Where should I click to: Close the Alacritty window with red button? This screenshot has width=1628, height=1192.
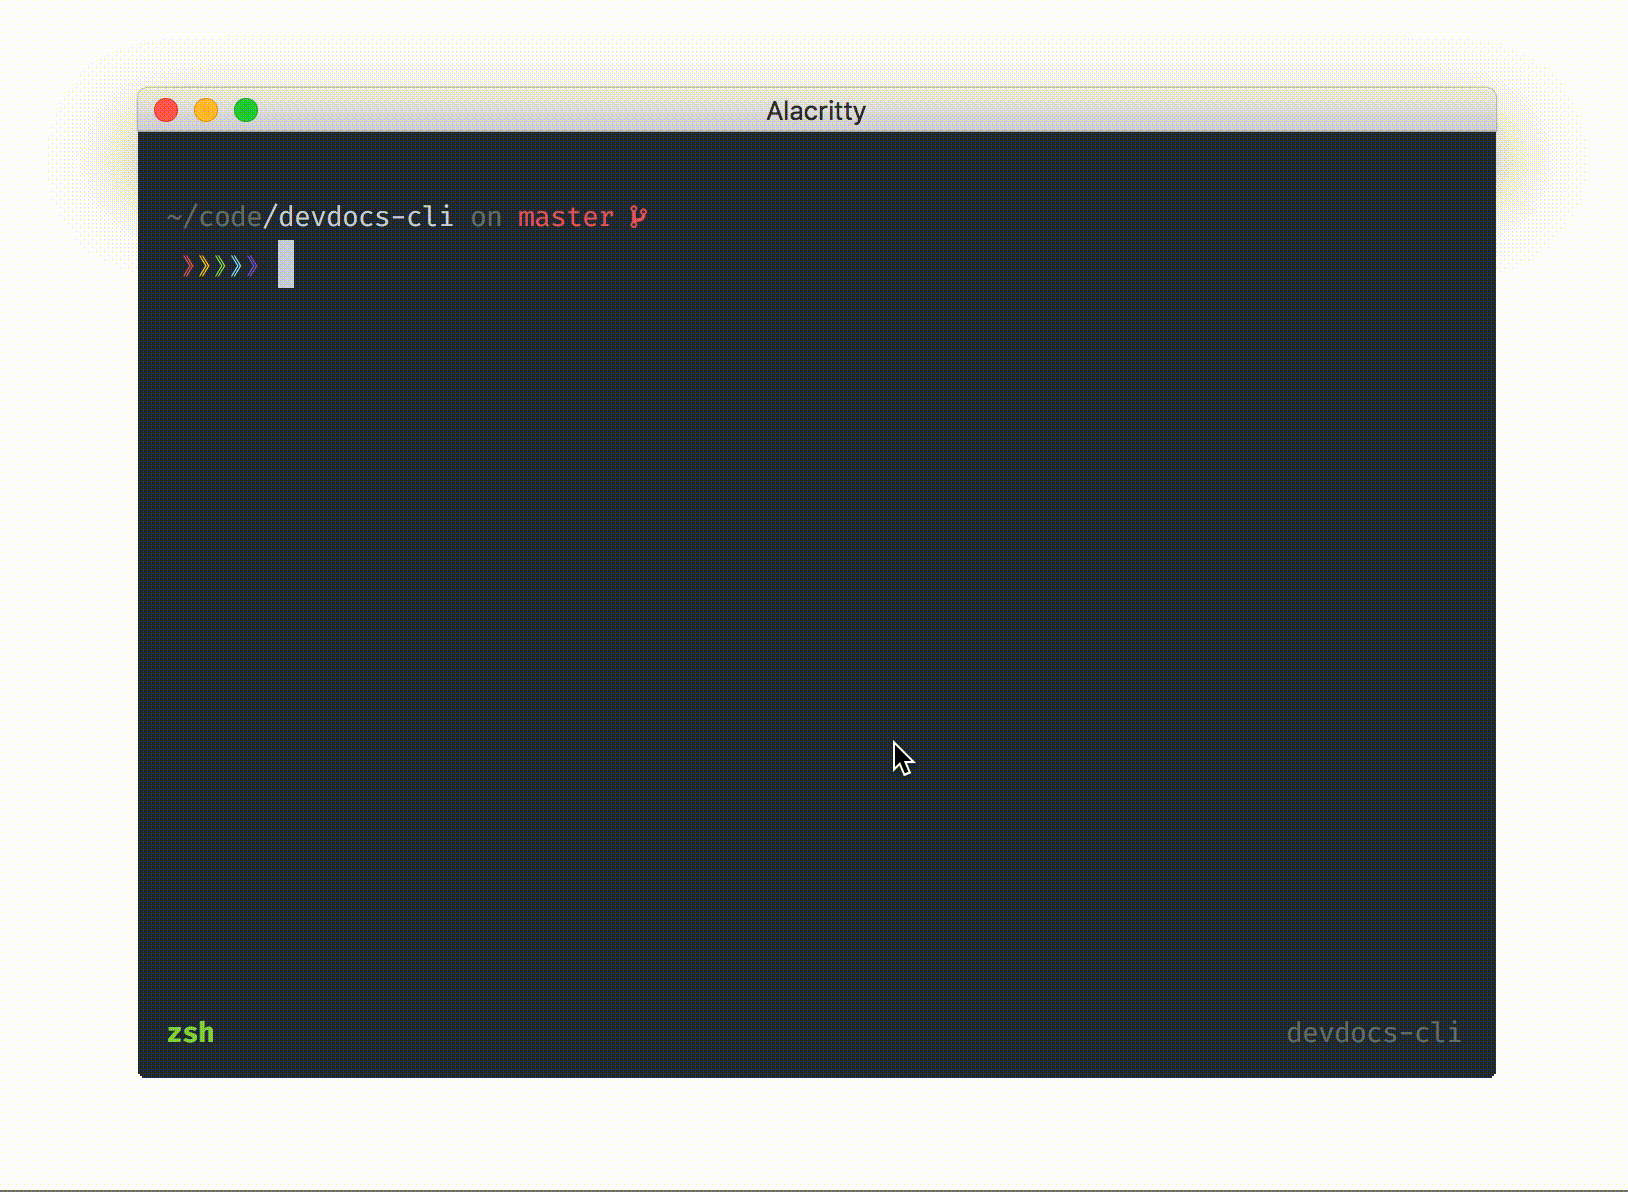tap(166, 110)
